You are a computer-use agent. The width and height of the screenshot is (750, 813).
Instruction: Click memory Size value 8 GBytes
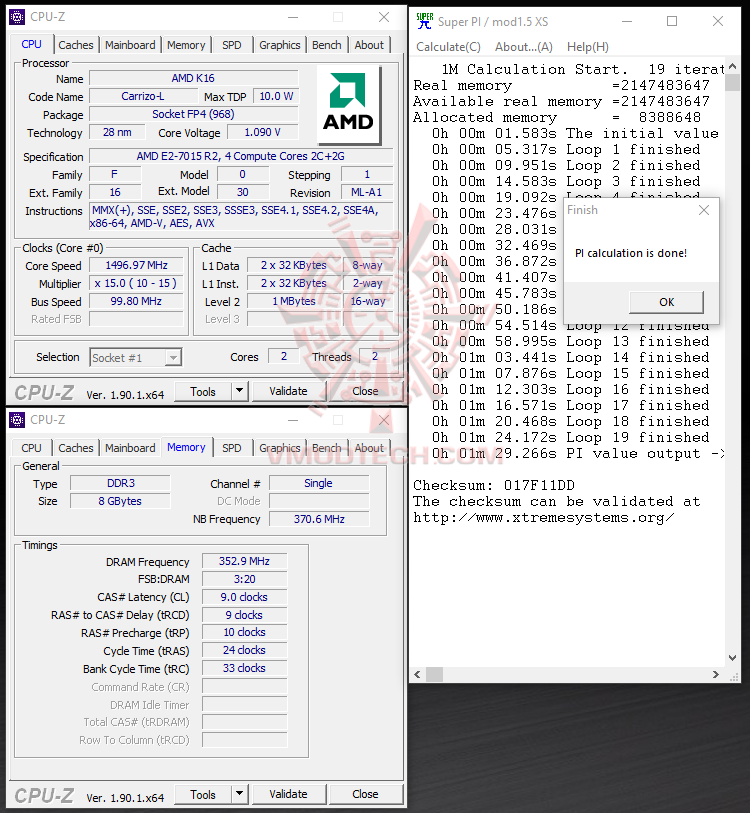[120, 501]
